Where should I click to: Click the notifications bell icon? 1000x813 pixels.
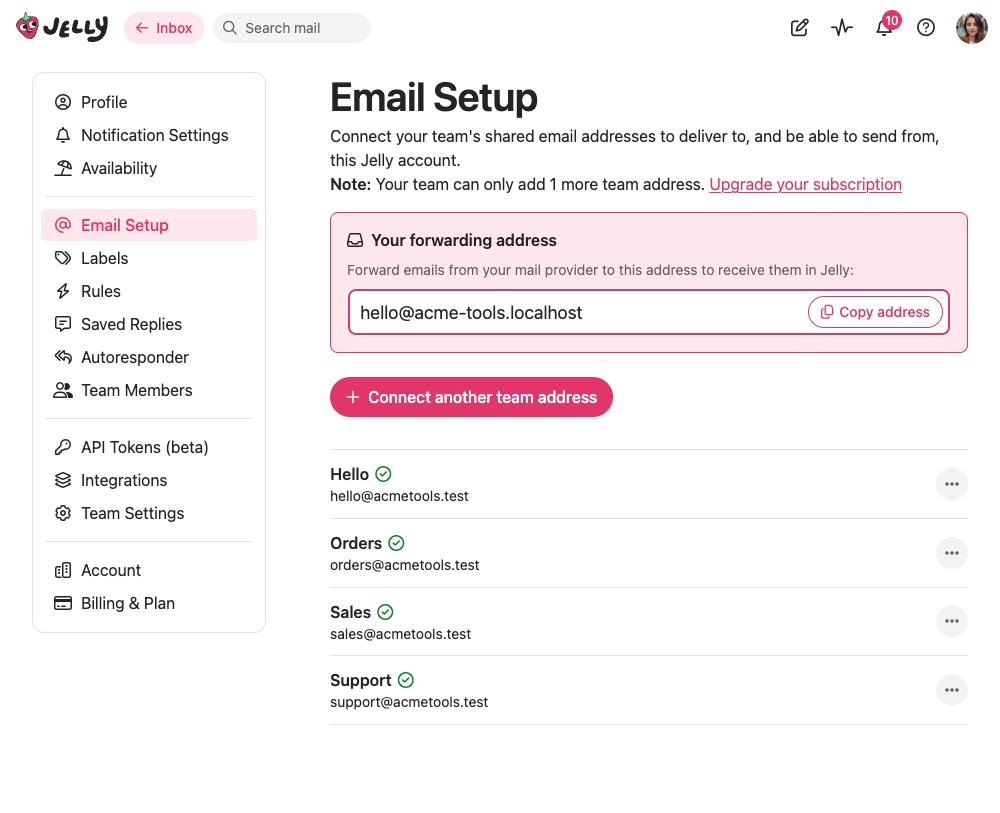point(883,28)
